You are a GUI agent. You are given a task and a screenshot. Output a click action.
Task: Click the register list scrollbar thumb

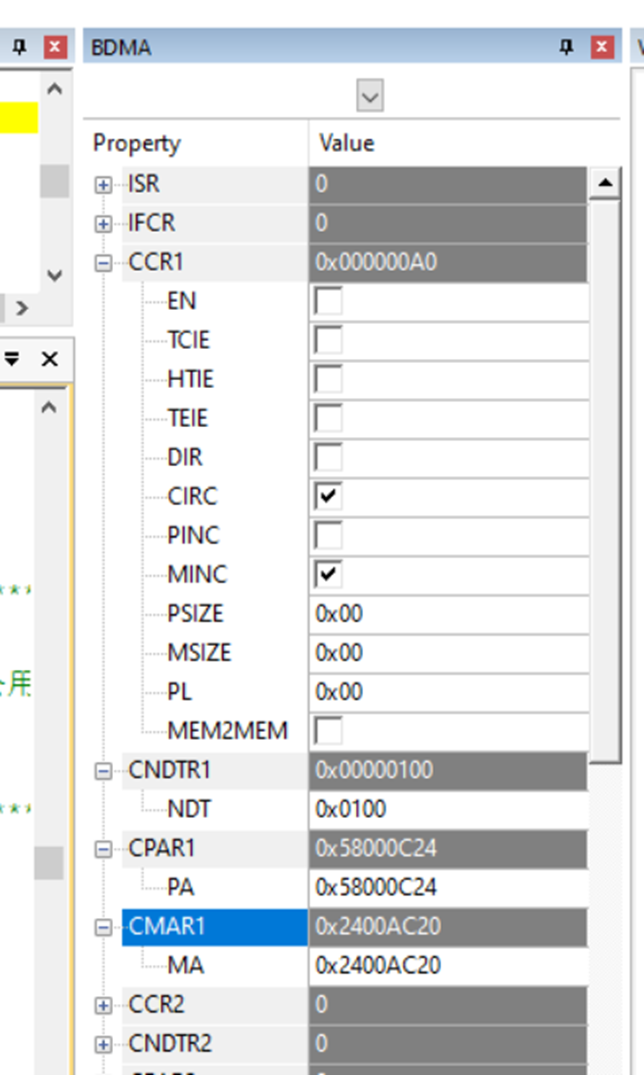click(605, 481)
